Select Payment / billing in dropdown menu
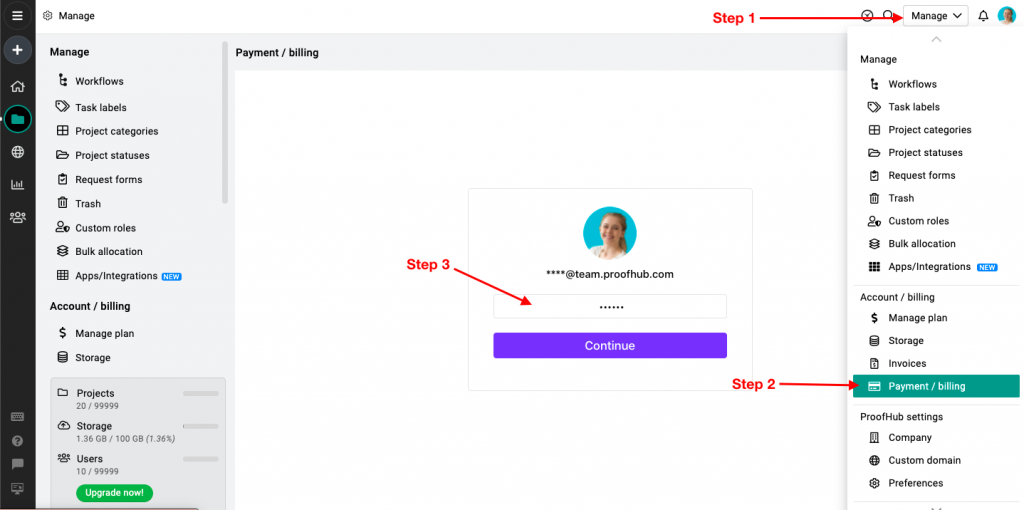 click(x=936, y=386)
